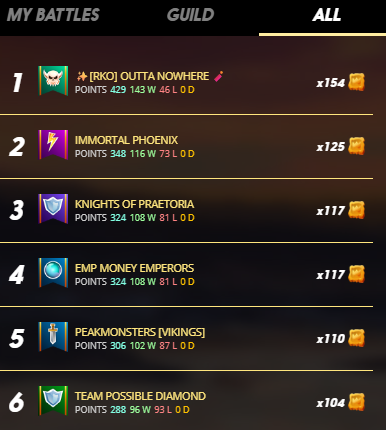Open the GUILD tab
Screen dimensions: 386x430
coord(190,15)
